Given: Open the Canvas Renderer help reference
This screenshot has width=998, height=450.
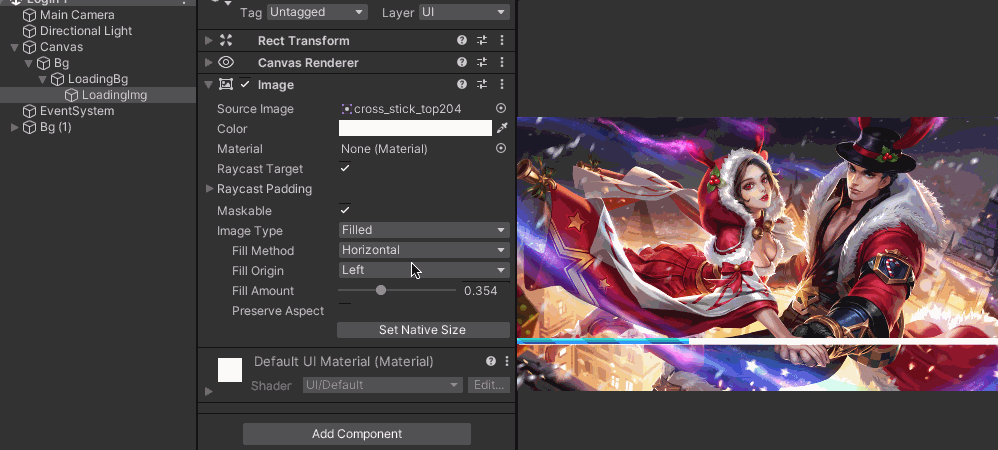Looking at the screenshot, I should [462, 62].
